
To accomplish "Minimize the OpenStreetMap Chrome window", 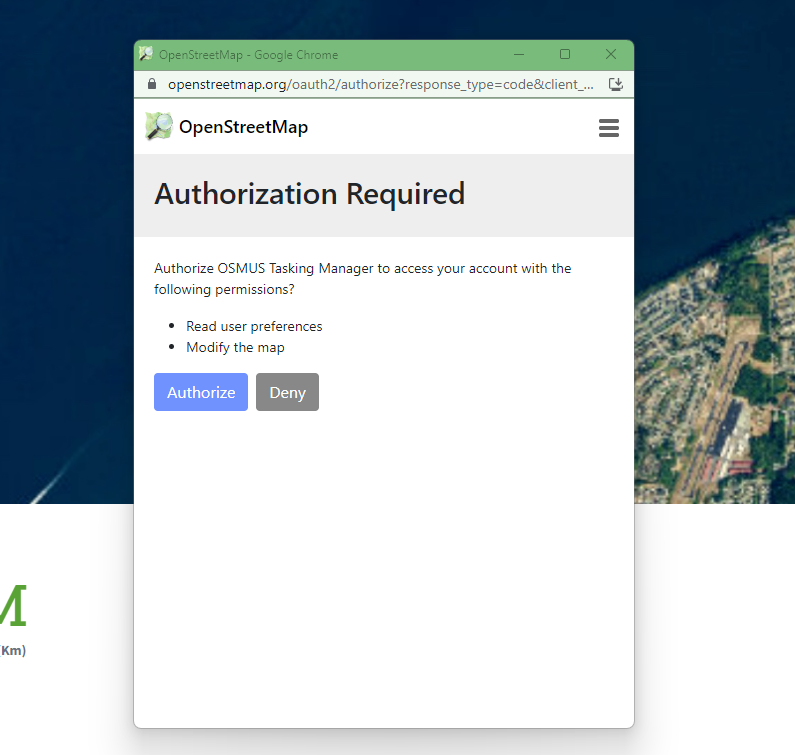I will [x=519, y=54].
